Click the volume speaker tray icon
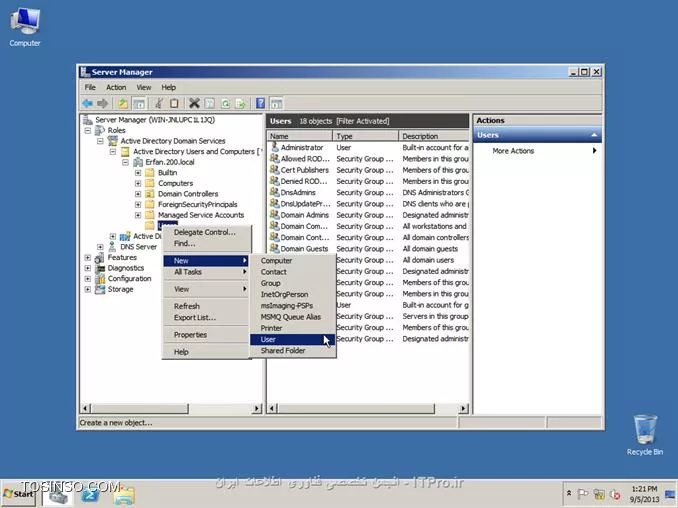Viewport: 678px width, 508px height. pos(614,494)
